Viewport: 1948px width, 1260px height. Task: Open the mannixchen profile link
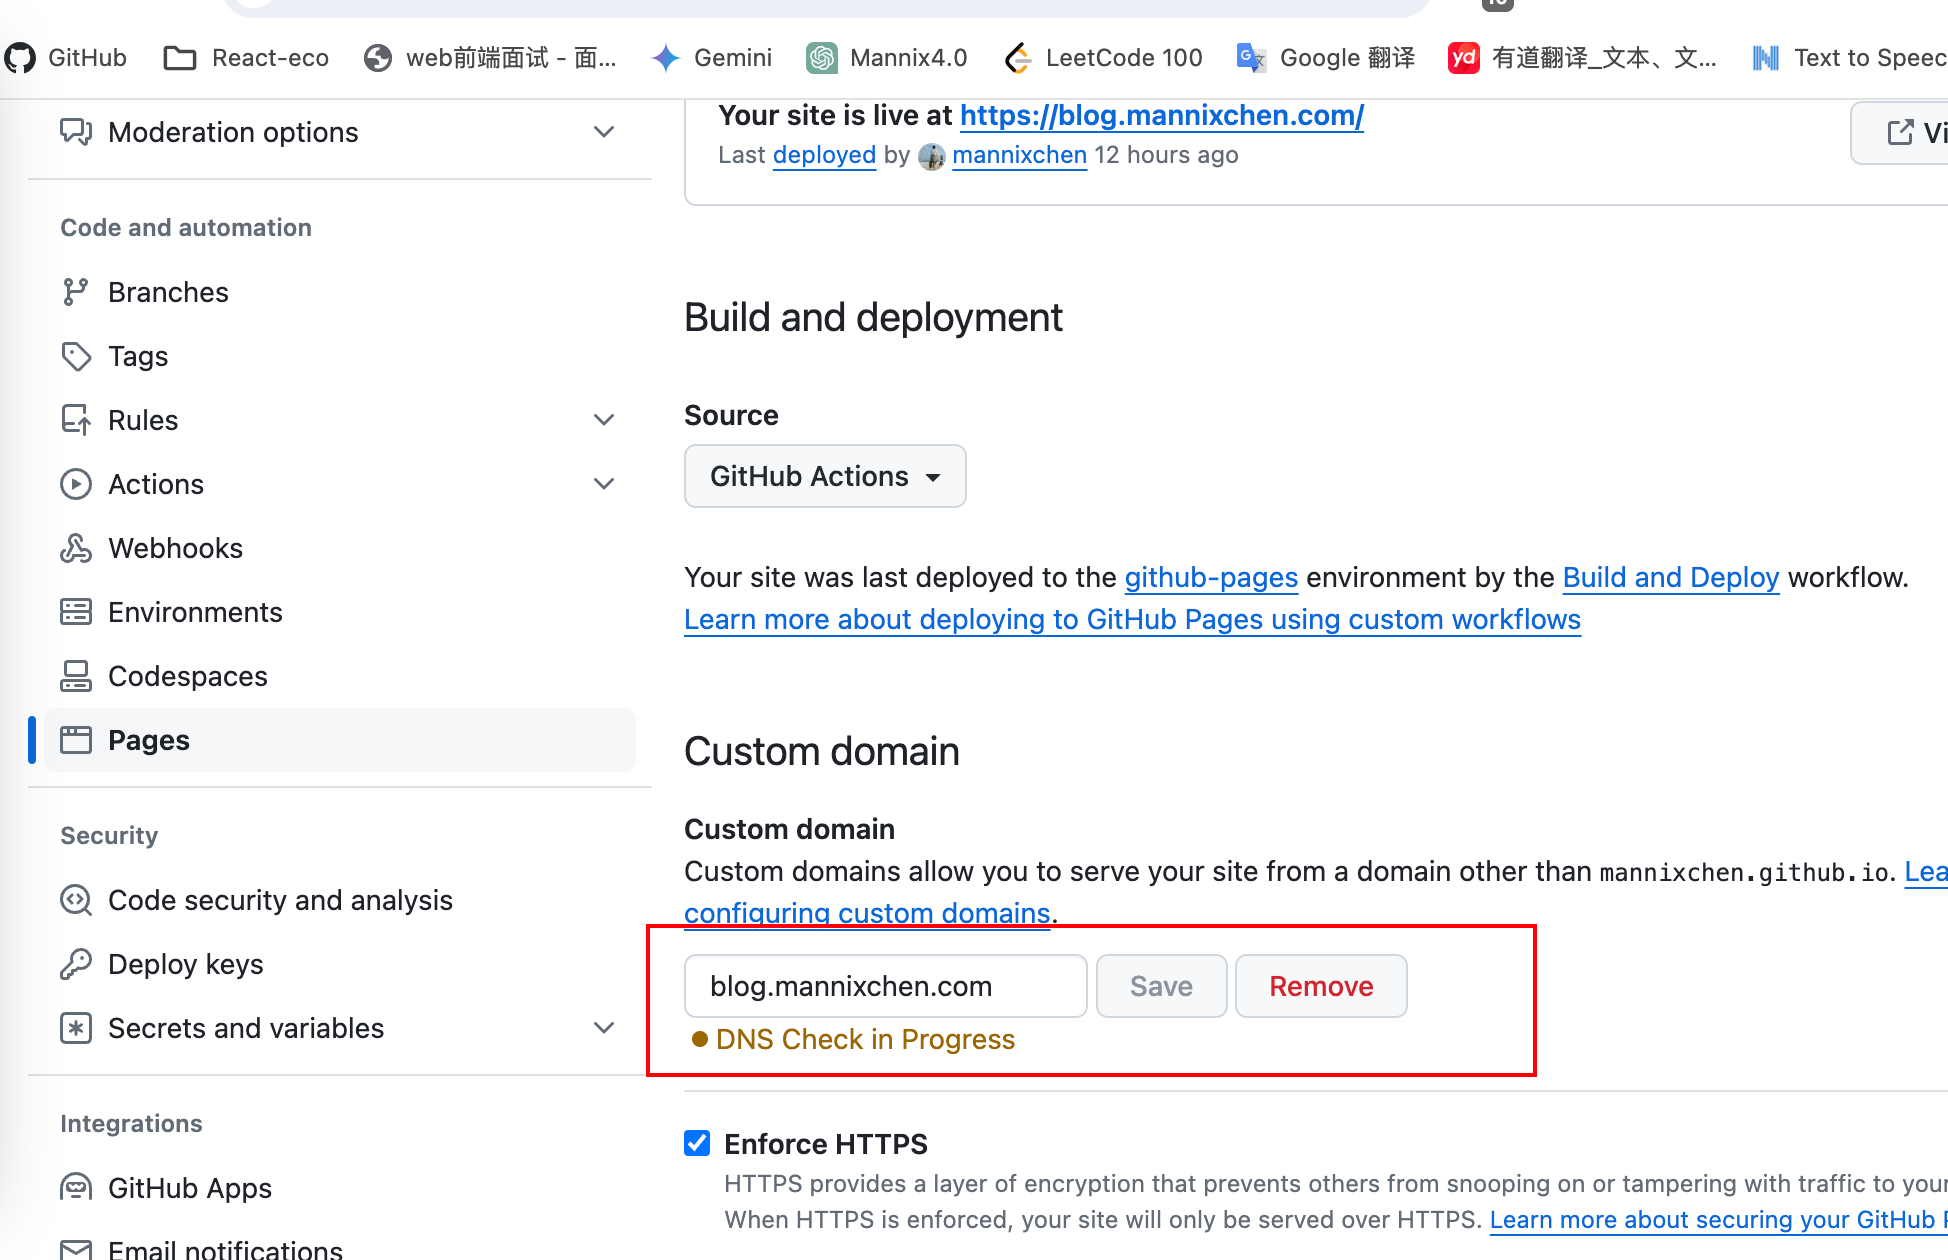(x=1019, y=155)
